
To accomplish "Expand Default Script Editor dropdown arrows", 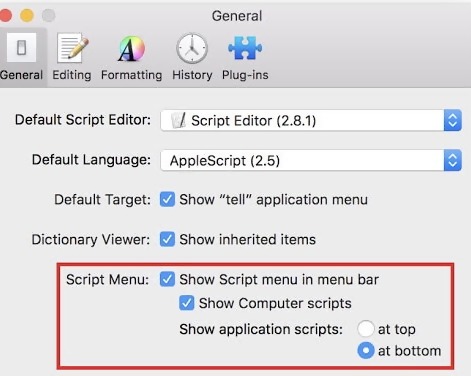I will tap(453, 120).
